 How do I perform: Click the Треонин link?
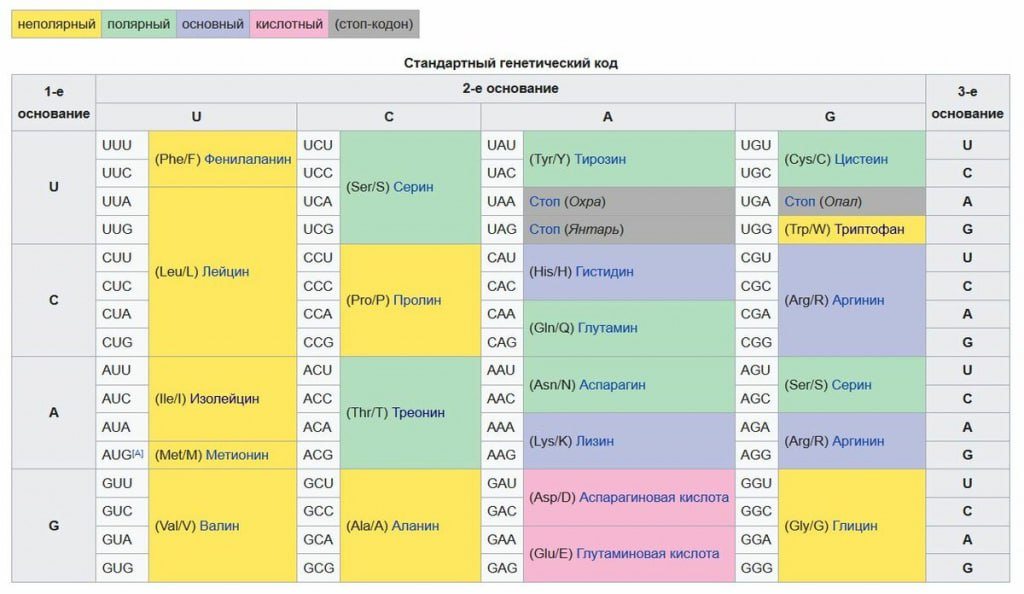(418, 412)
